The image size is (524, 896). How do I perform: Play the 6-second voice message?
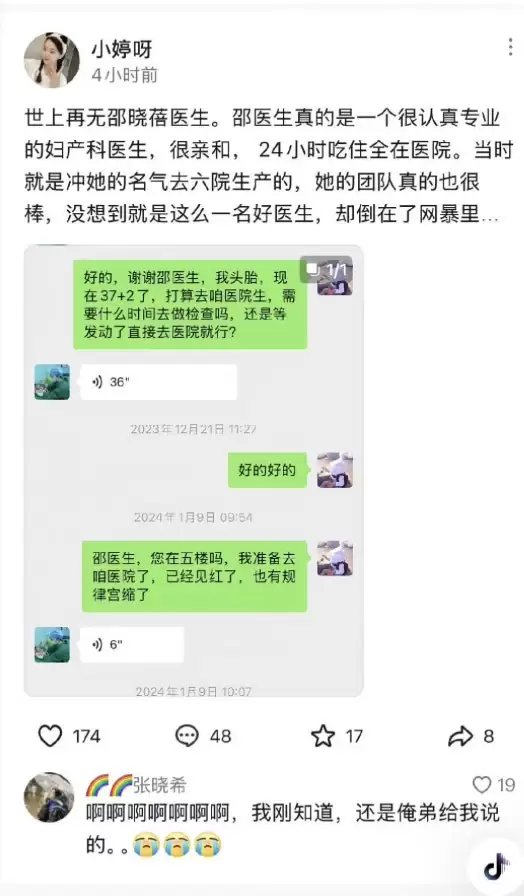point(132,645)
